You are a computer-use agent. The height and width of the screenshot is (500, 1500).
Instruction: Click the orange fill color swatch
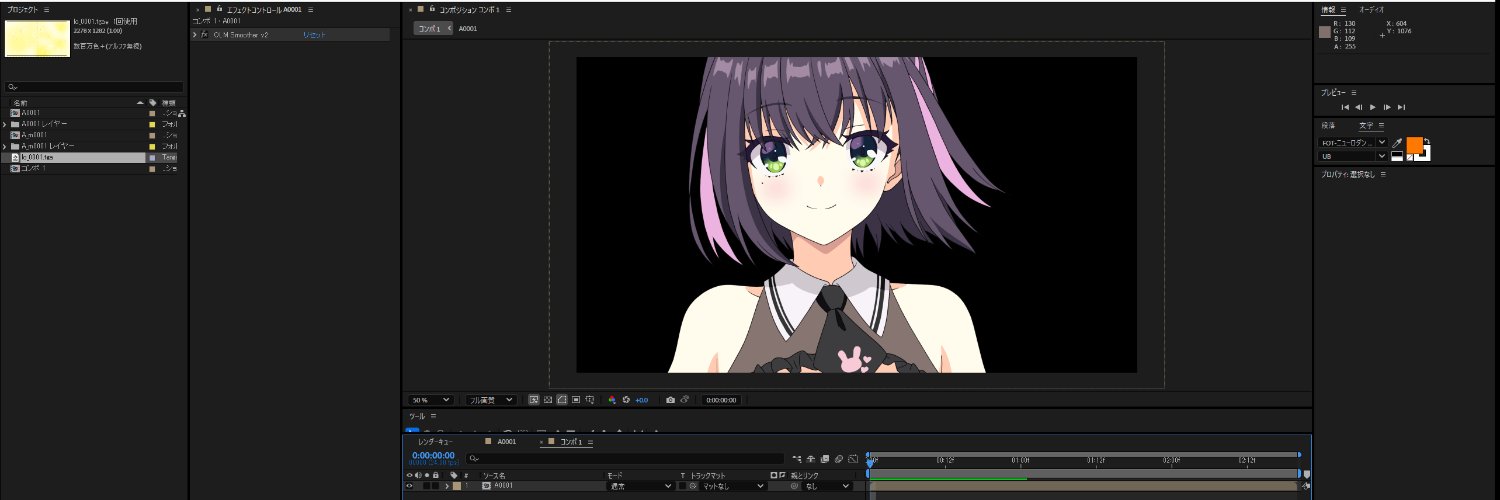(x=1414, y=145)
